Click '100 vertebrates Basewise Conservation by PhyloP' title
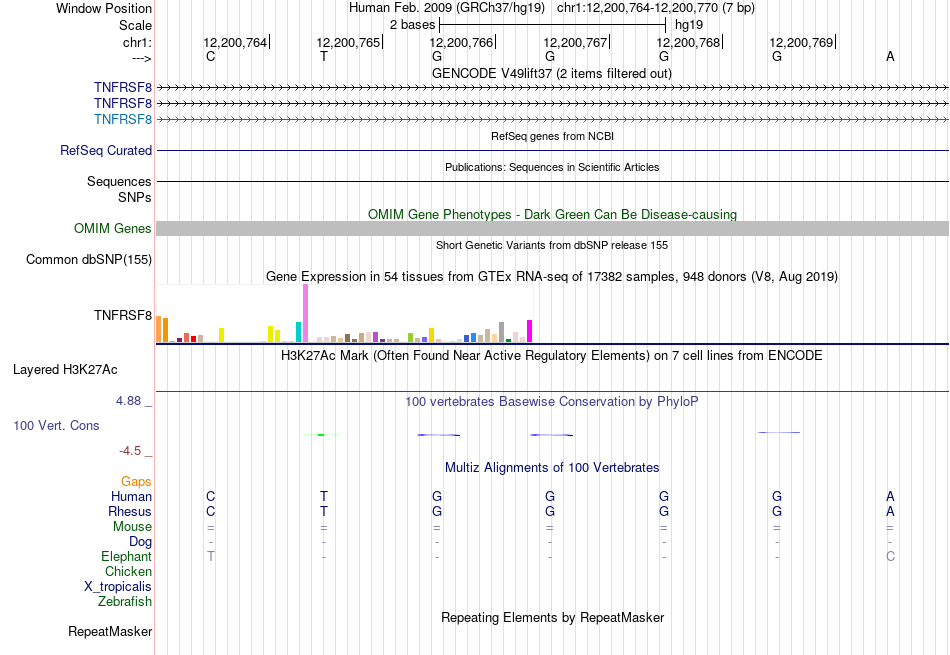 [x=552, y=401]
